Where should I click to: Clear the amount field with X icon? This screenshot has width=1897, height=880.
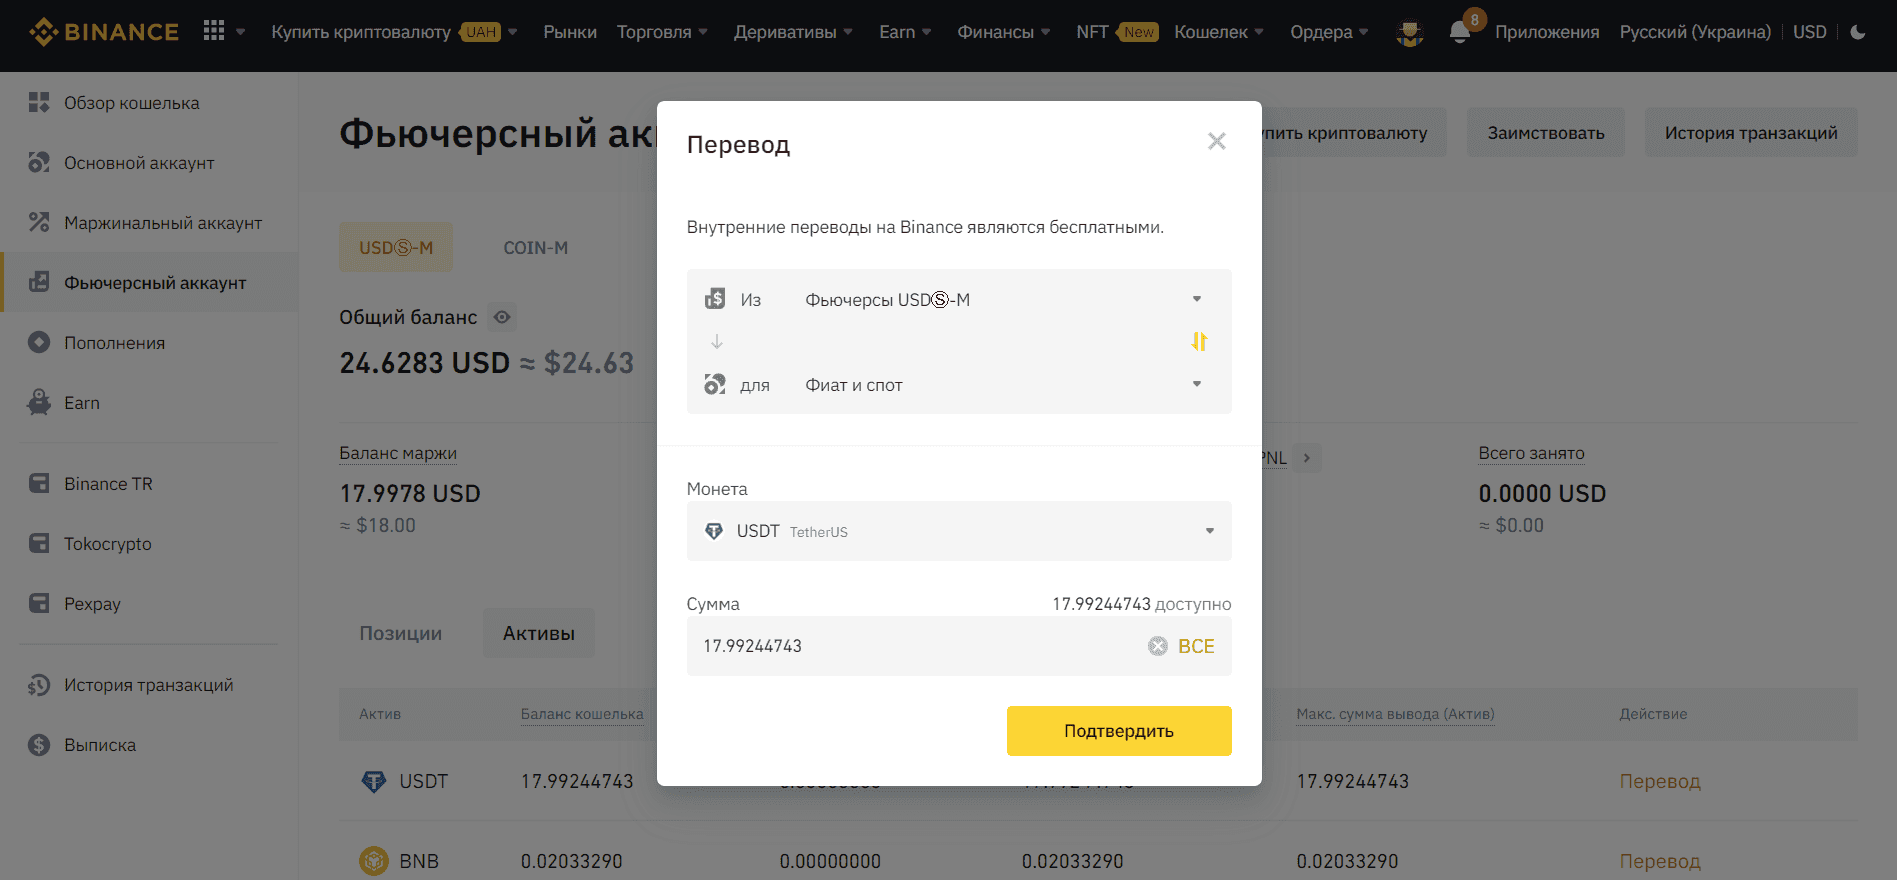click(x=1158, y=646)
